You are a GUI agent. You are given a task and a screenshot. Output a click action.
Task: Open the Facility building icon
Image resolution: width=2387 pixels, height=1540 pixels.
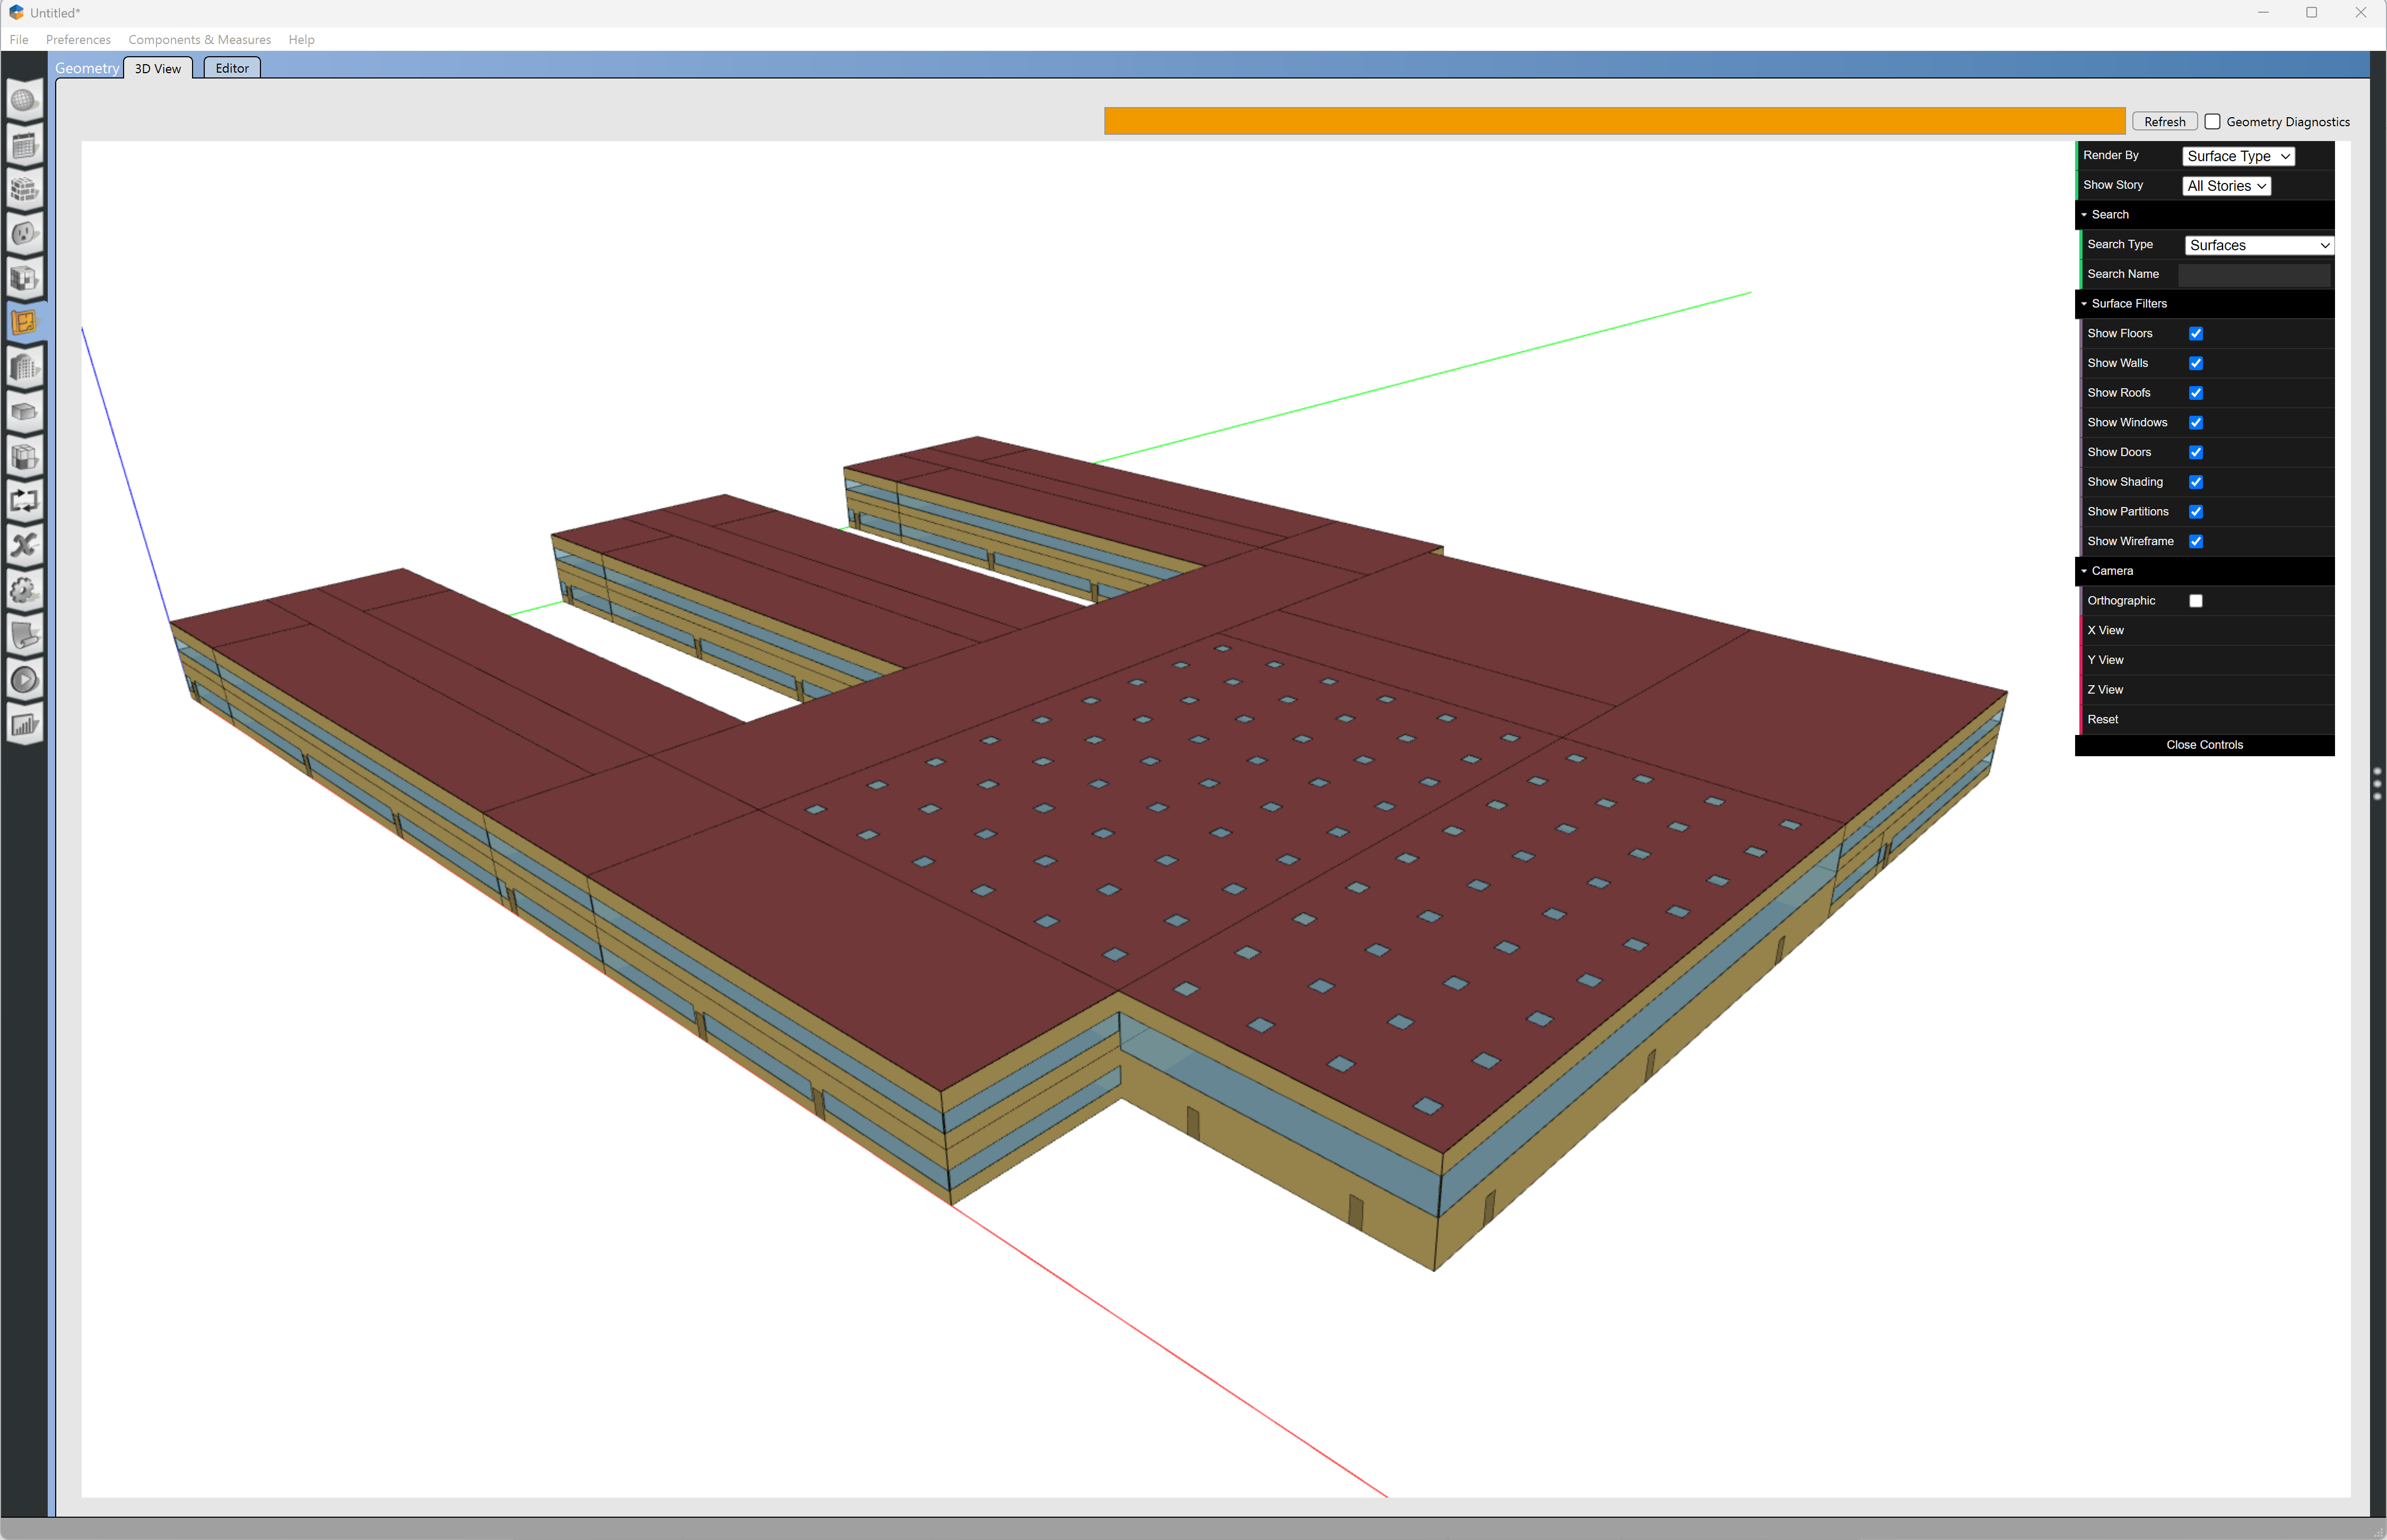pos(24,368)
